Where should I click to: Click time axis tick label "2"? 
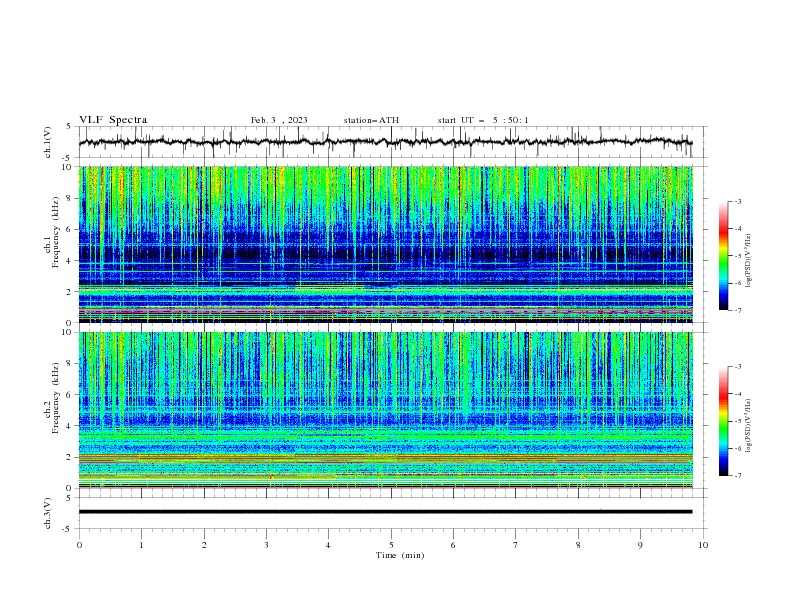204,545
